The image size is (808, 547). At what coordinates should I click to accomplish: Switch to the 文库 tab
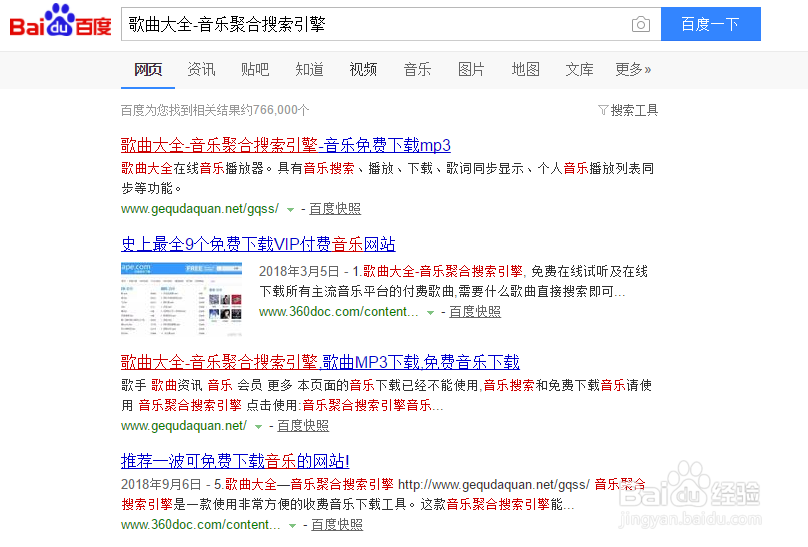580,70
